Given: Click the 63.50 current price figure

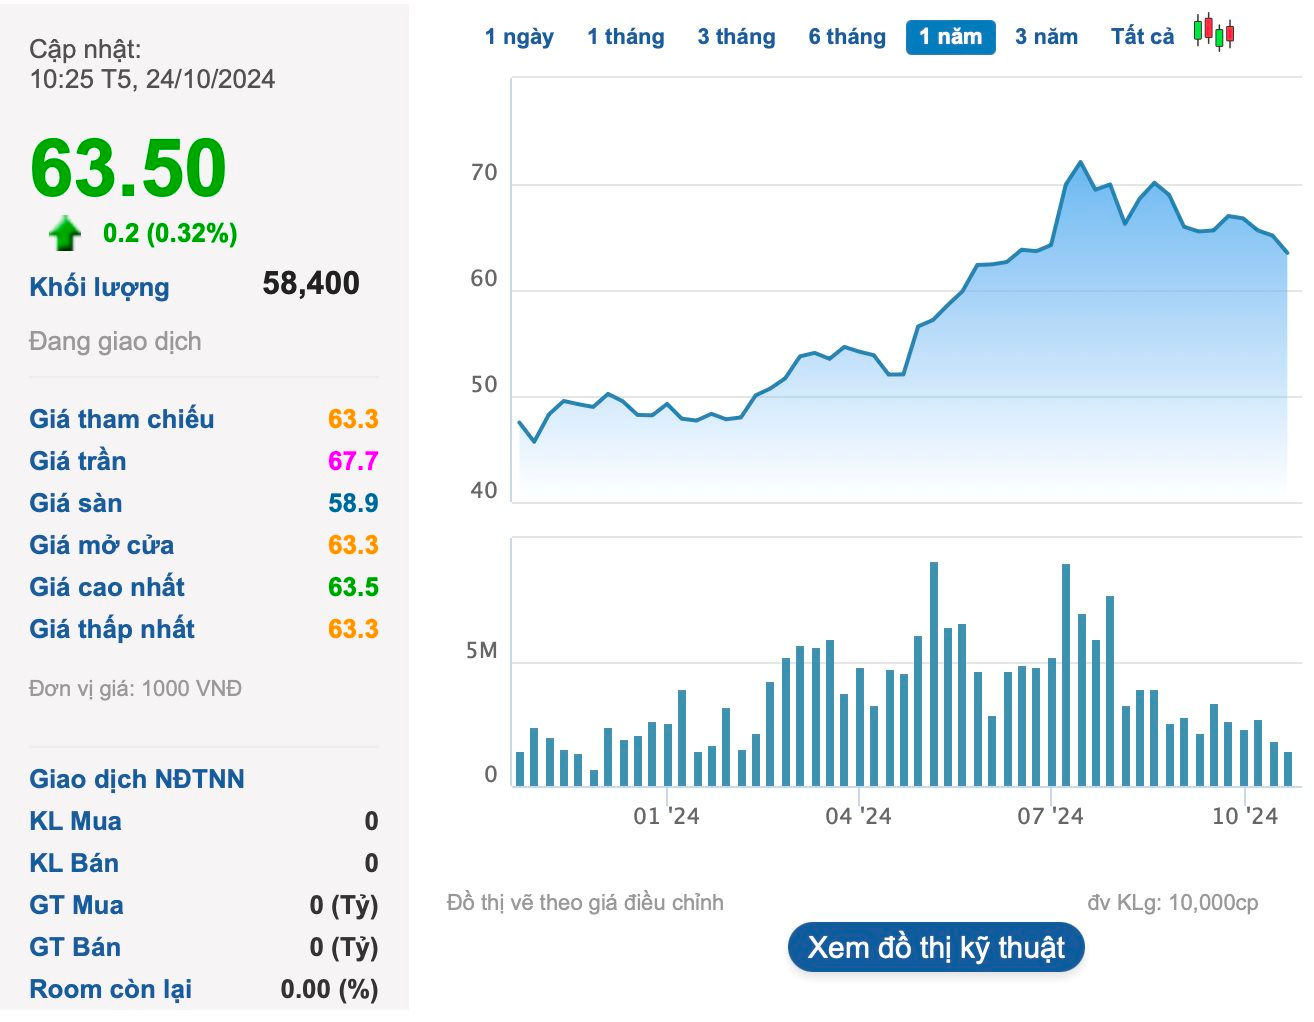Looking at the screenshot, I should coord(128,168).
